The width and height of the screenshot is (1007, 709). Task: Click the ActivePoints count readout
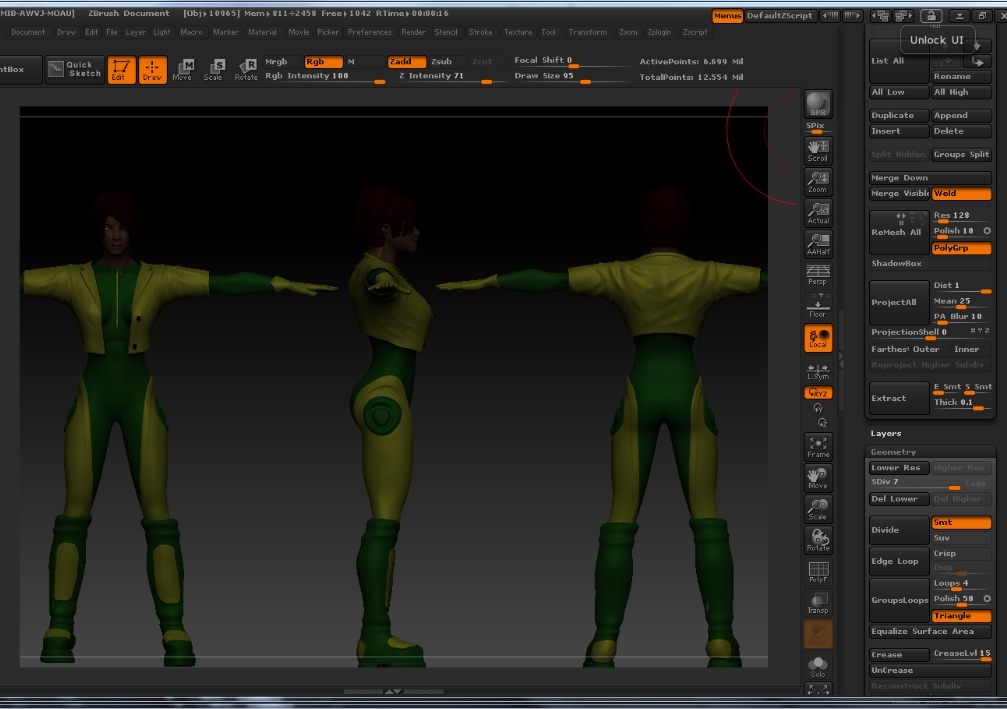pos(691,62)
